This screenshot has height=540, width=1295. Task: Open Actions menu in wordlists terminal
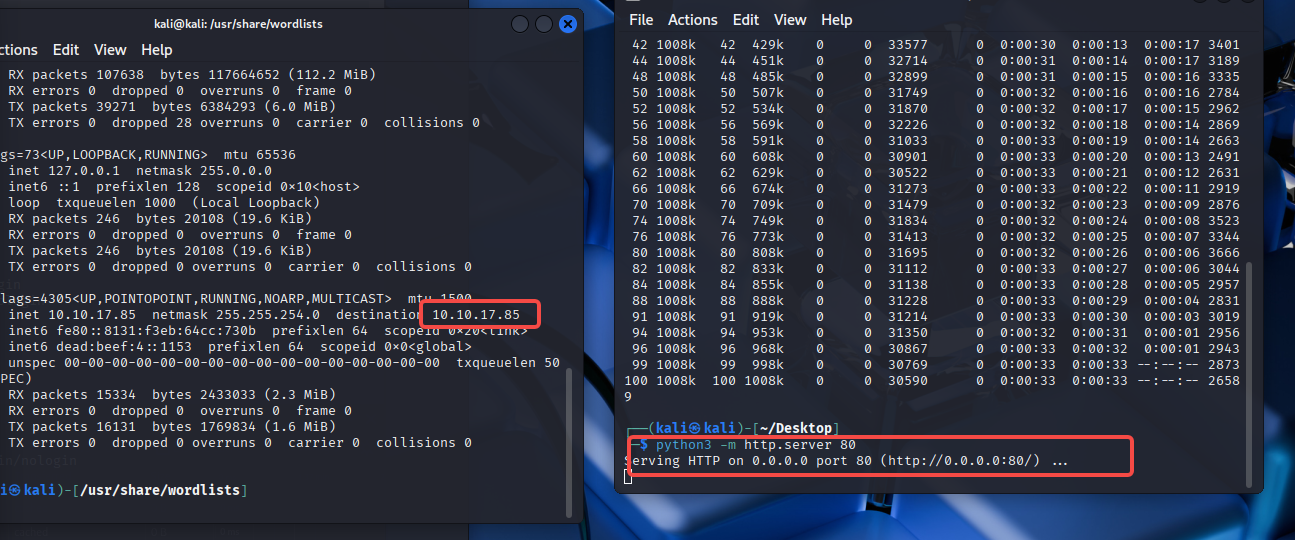click(17, 50)
